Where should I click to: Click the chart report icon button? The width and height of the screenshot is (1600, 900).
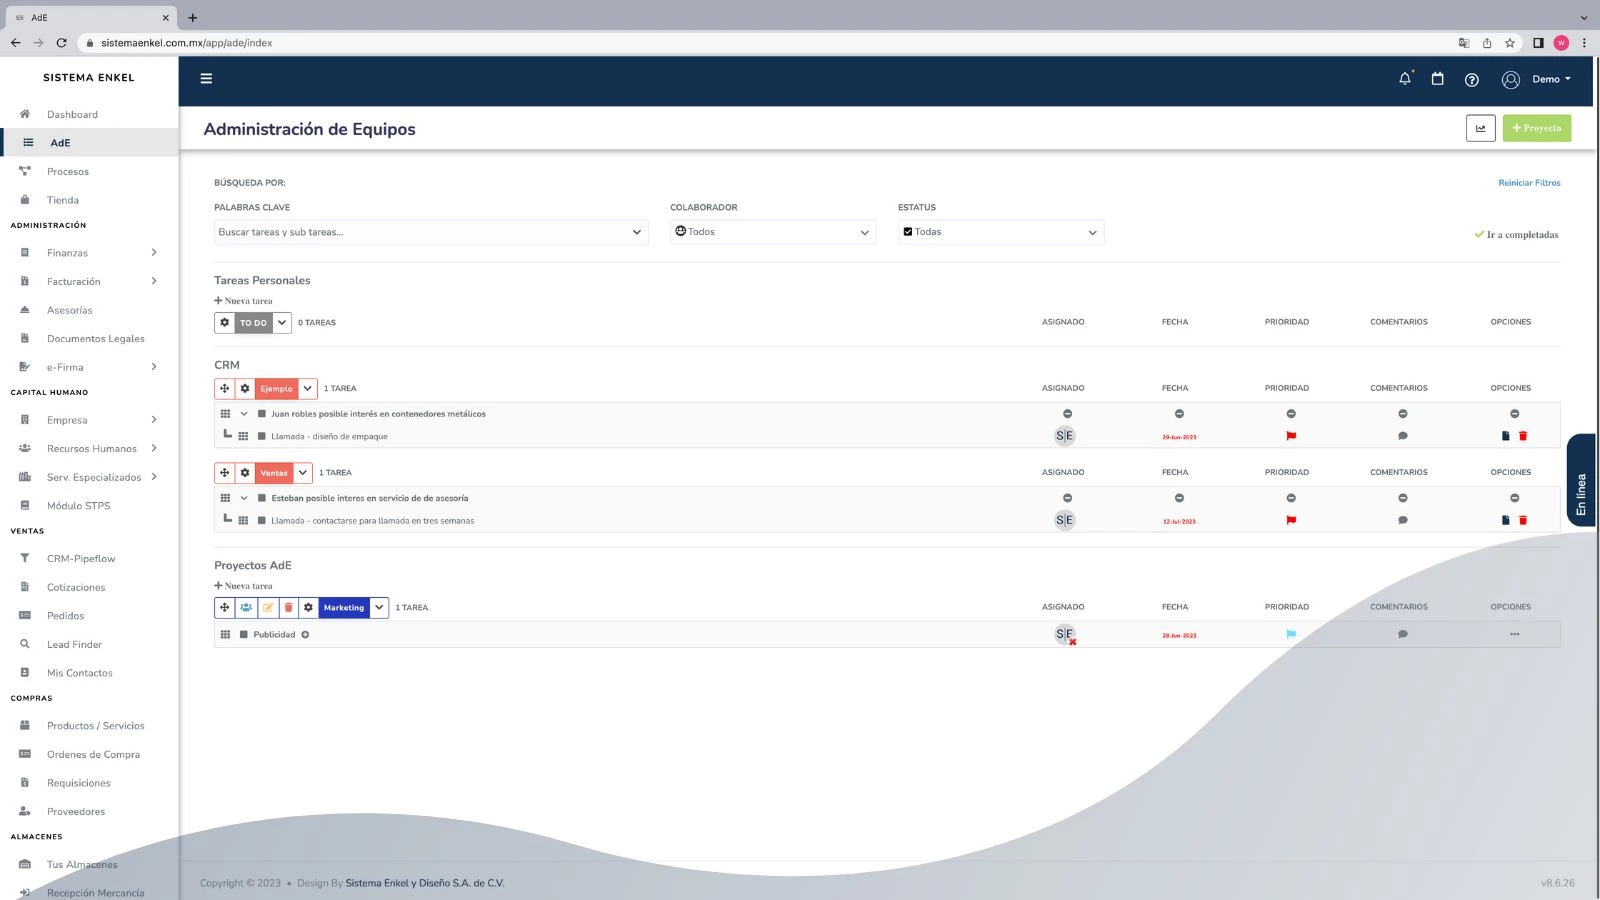(x=1480, y=128)
